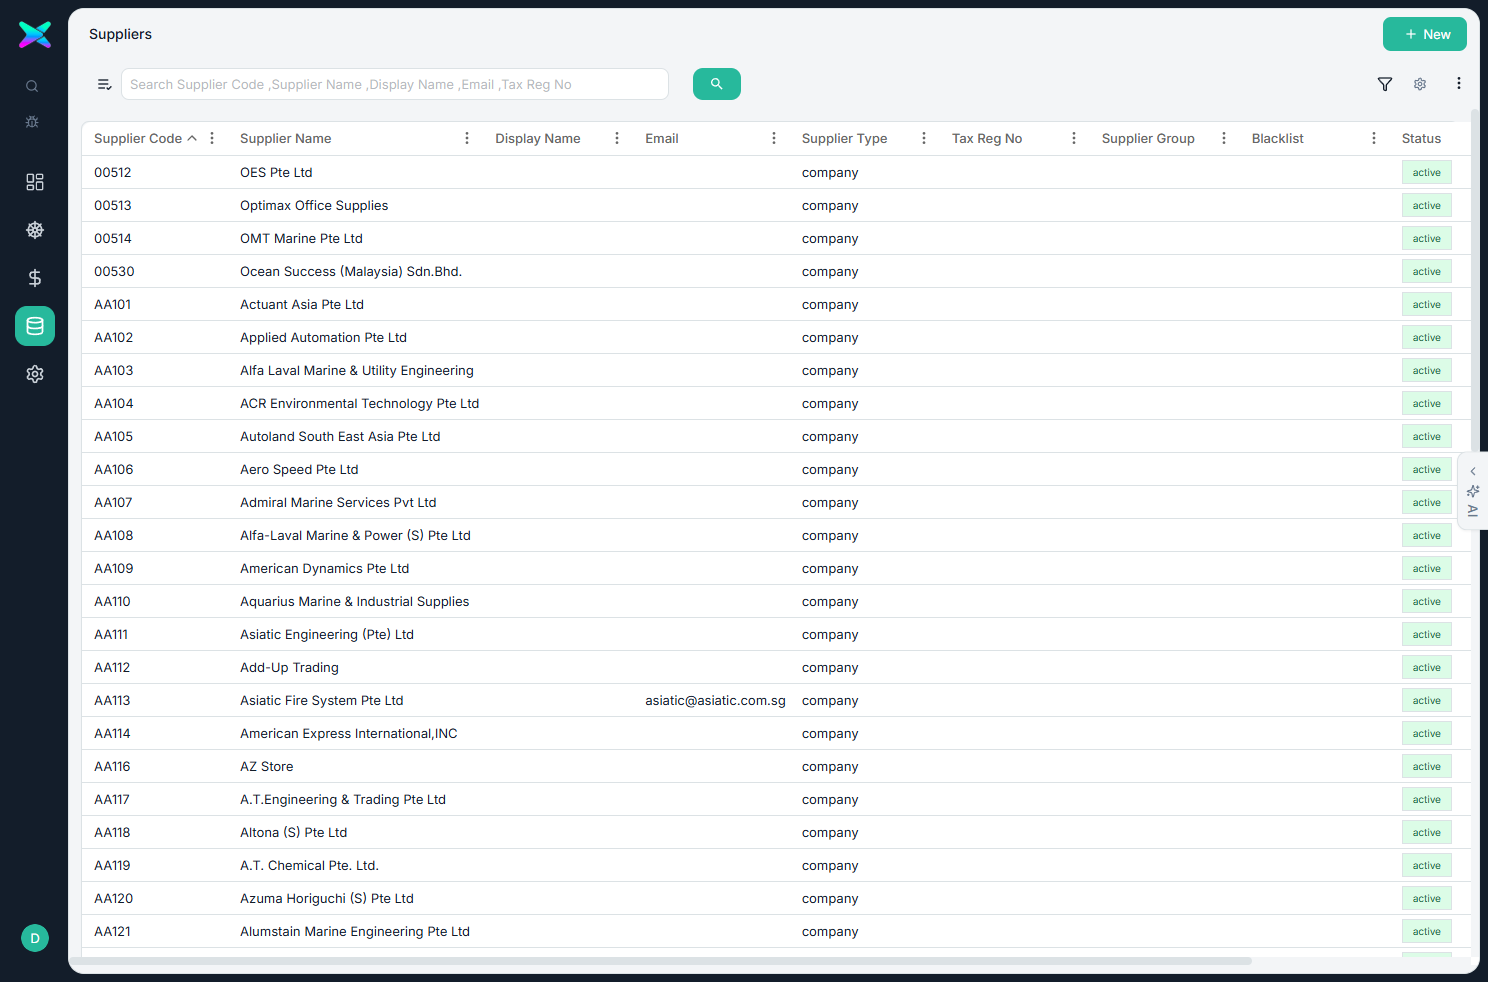
Task: Create a new supplier with the New button
Action: click(x=1425, y=34)
